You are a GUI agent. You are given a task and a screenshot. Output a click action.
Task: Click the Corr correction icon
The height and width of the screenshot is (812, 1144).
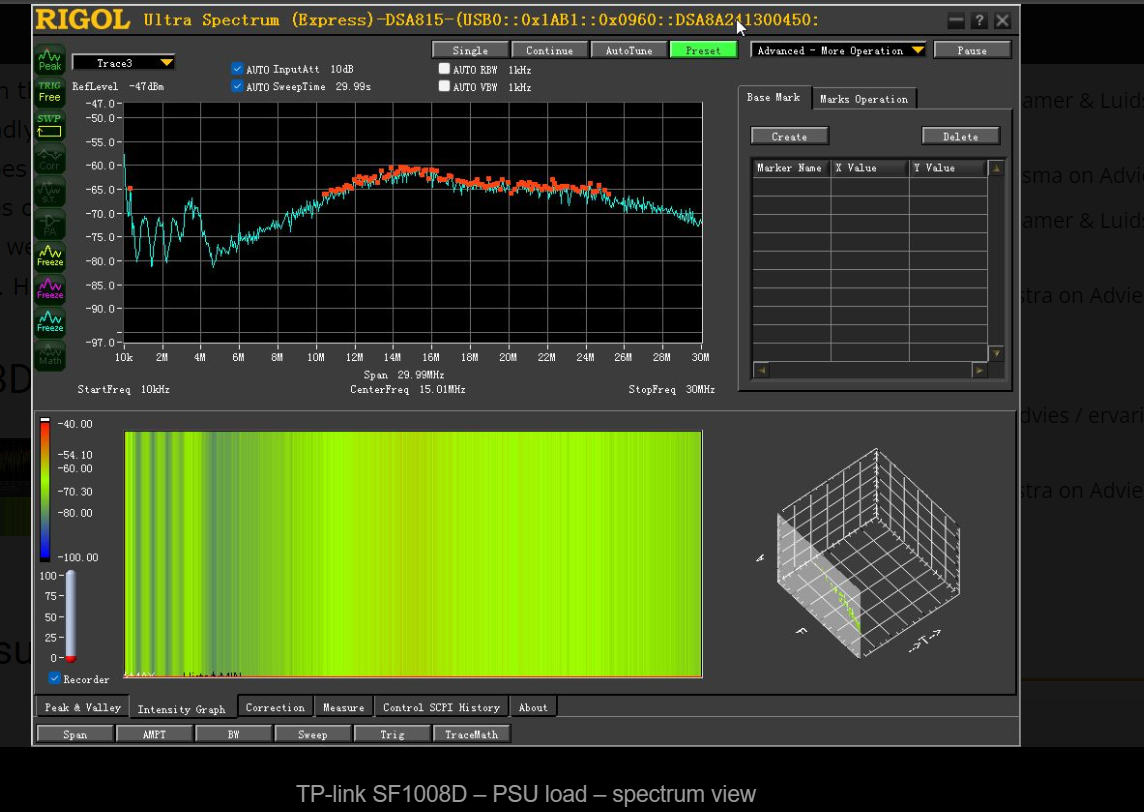tap(50, 159)
